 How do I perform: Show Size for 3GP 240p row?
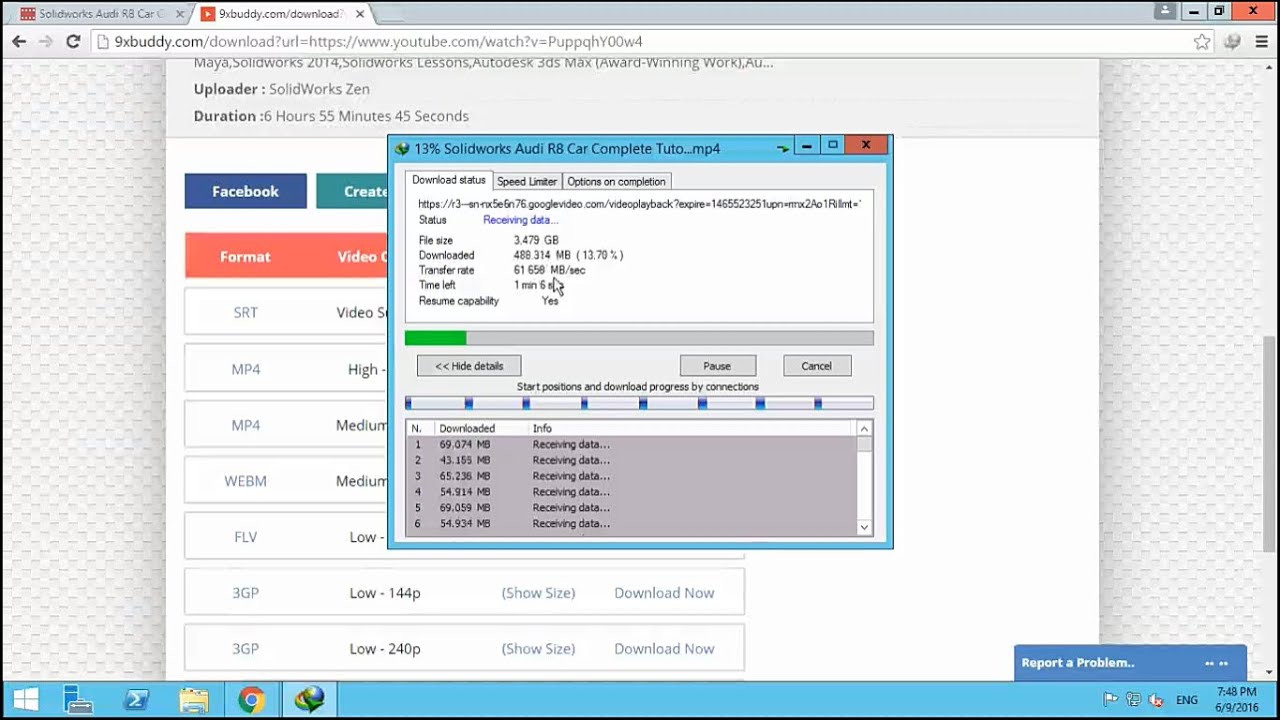[538, 649]
